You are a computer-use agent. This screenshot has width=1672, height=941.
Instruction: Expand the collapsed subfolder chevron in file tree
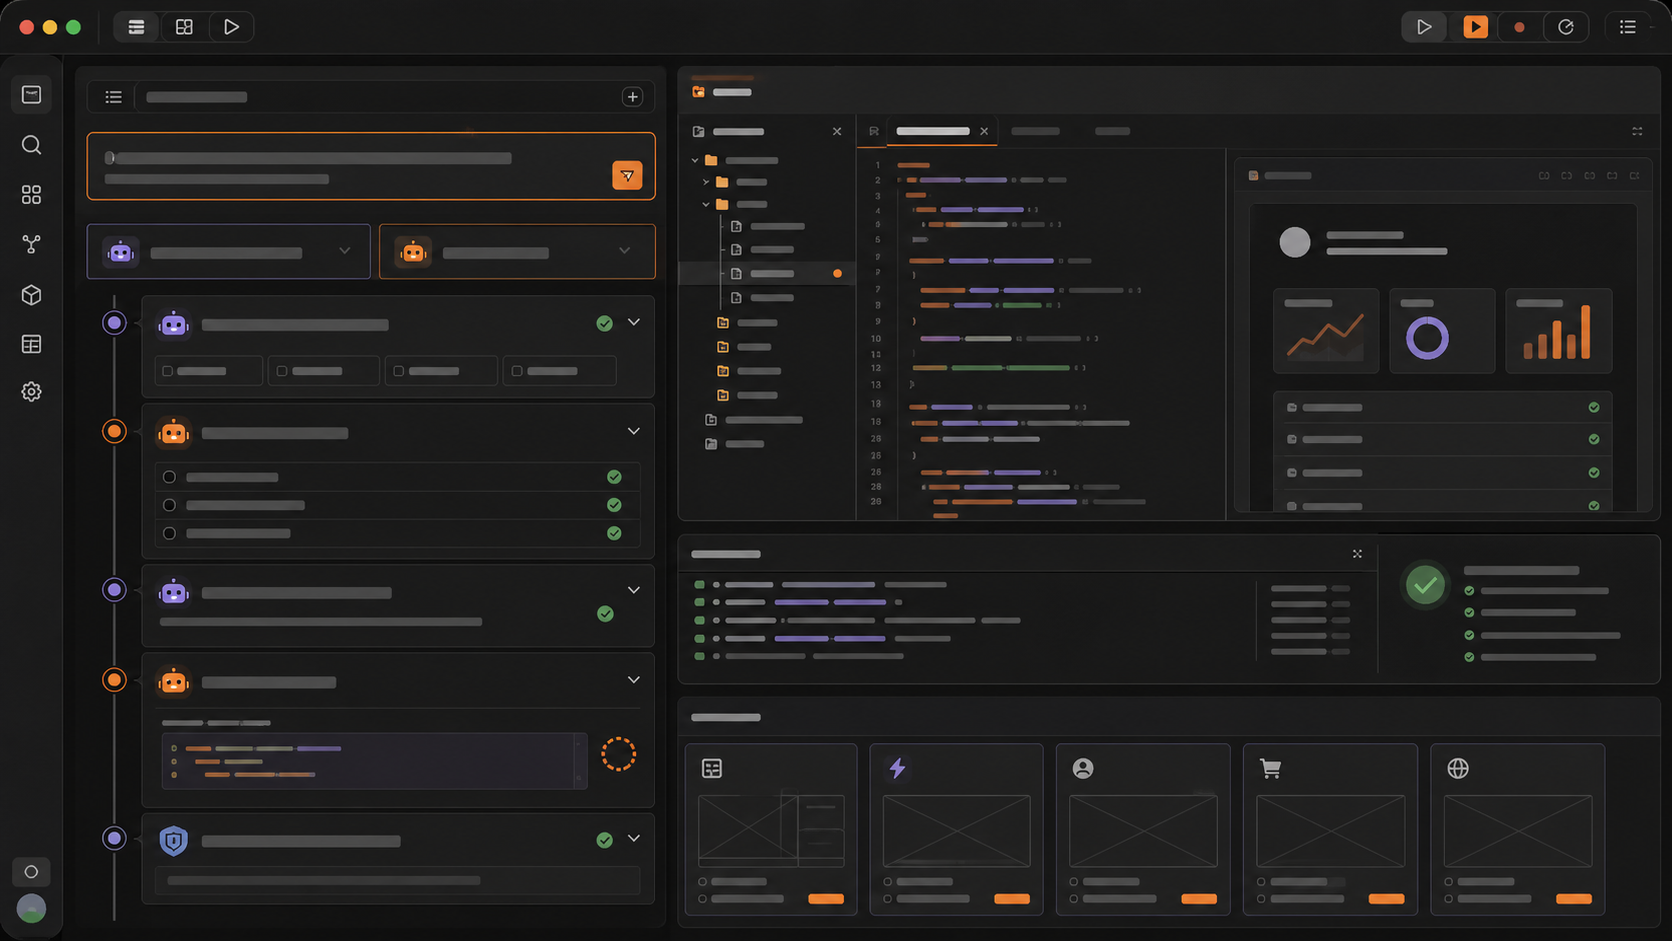point(706,182)
